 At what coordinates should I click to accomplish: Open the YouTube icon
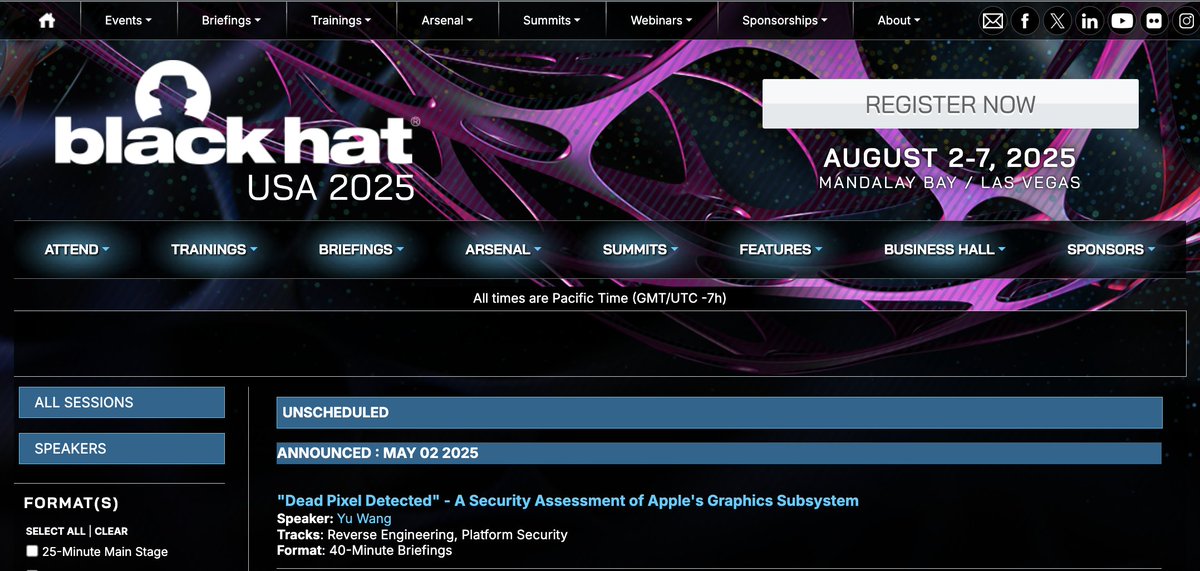click(1122, 20)
